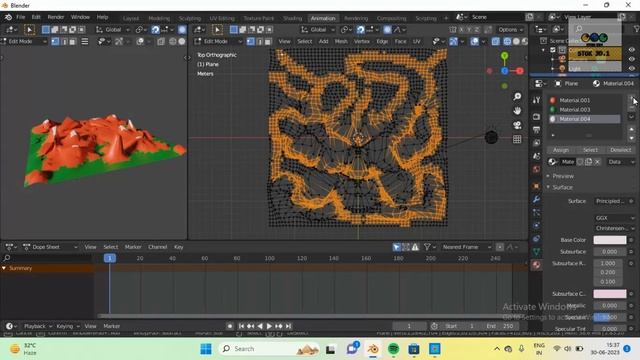Open the Object properties tab
The height and width of the screenshot is (360, 640).
point(536,186)
